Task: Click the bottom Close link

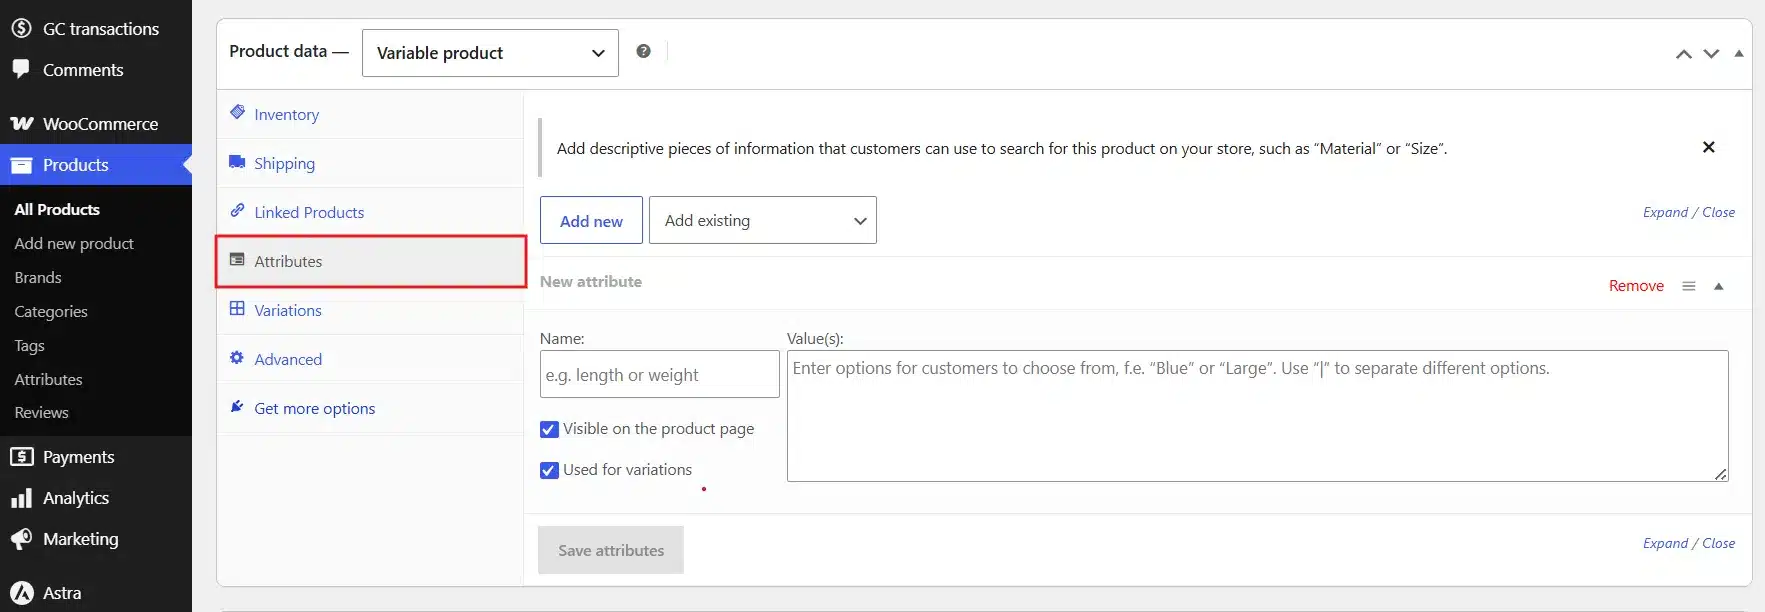Action: [1719, 543]
